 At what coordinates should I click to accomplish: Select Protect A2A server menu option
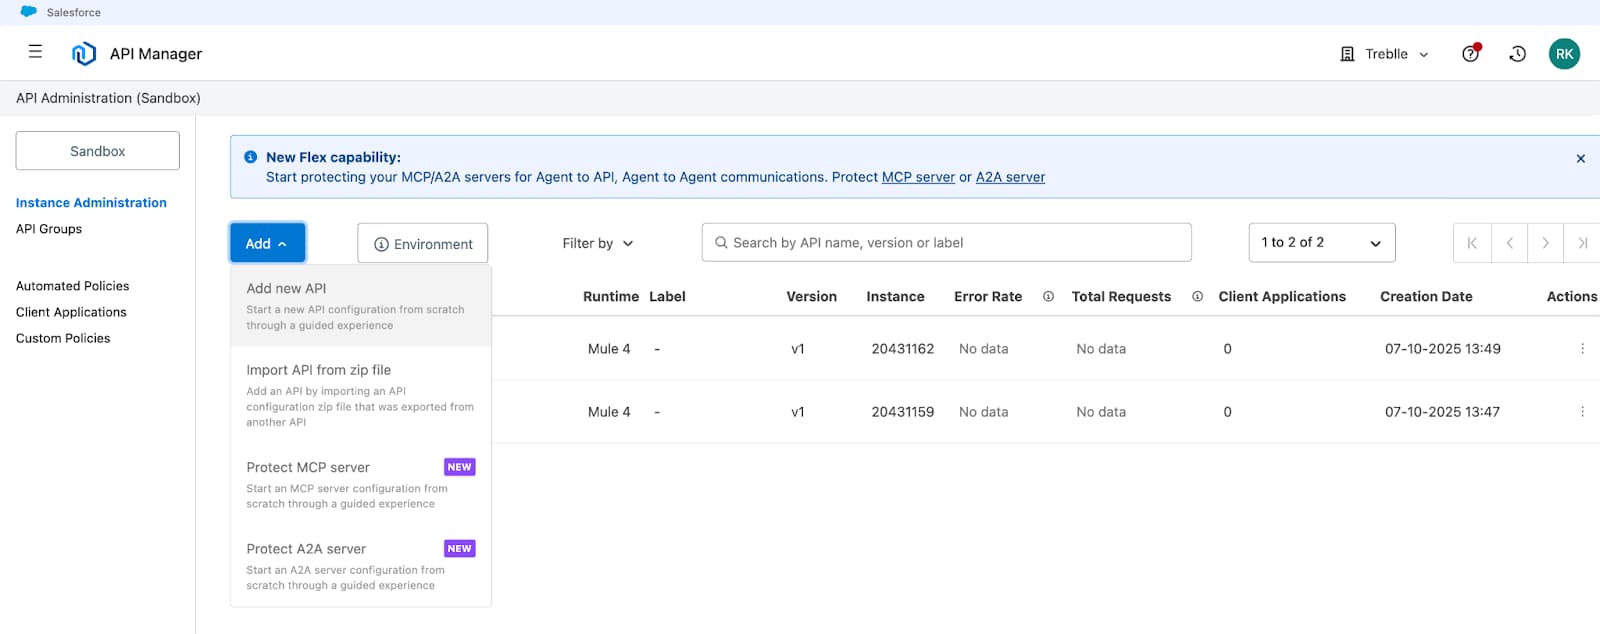361,566
